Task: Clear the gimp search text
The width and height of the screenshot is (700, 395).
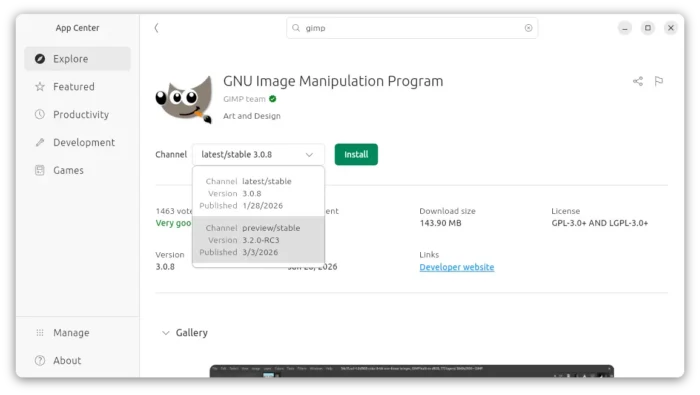Action: pyautogui.click(x=528, y=28)
